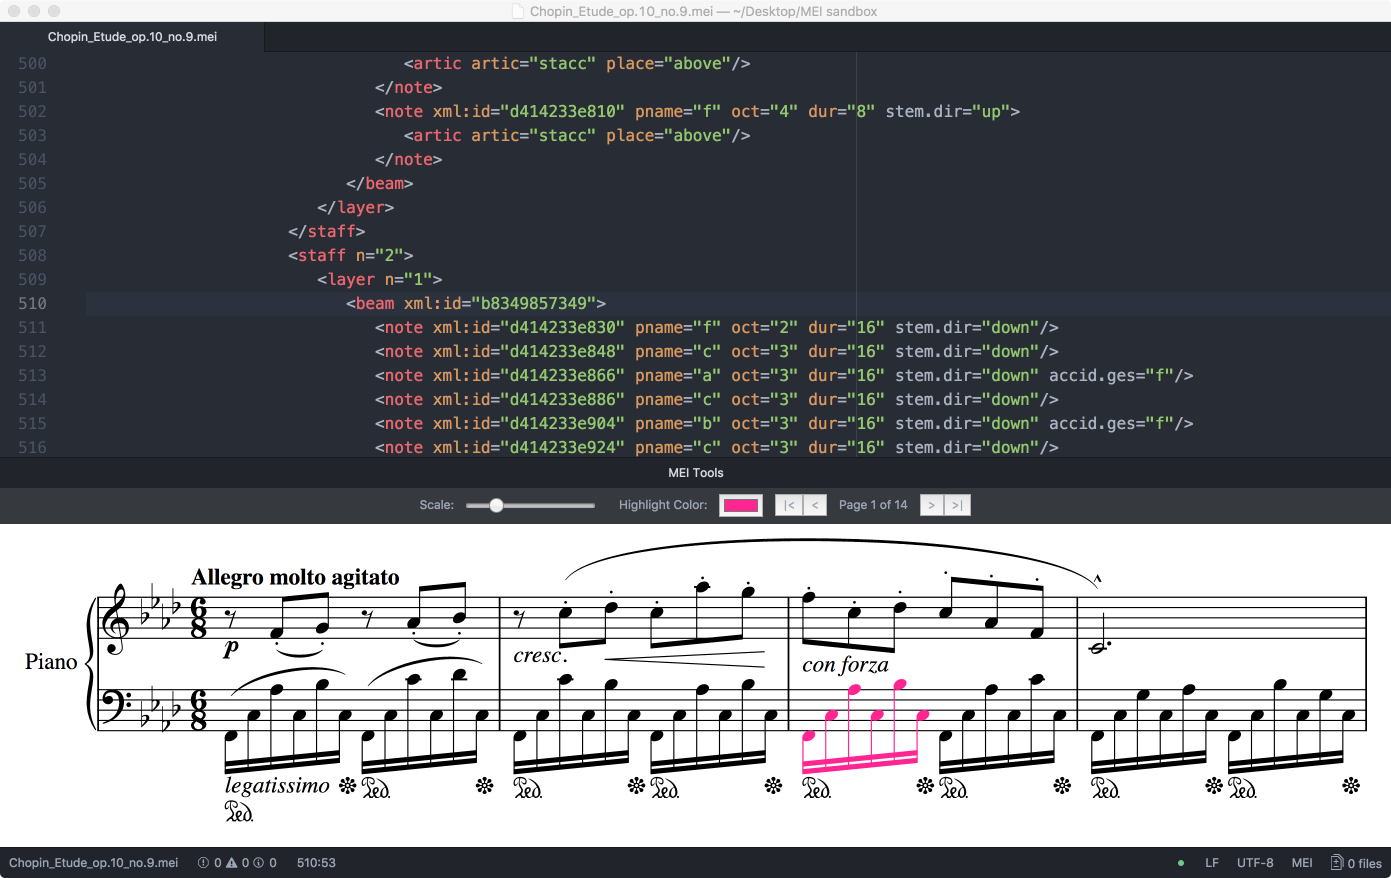Click the piano dynamic 'p' marking
The width and height of the screenshot is (1391, 878).
click(232, 648)
